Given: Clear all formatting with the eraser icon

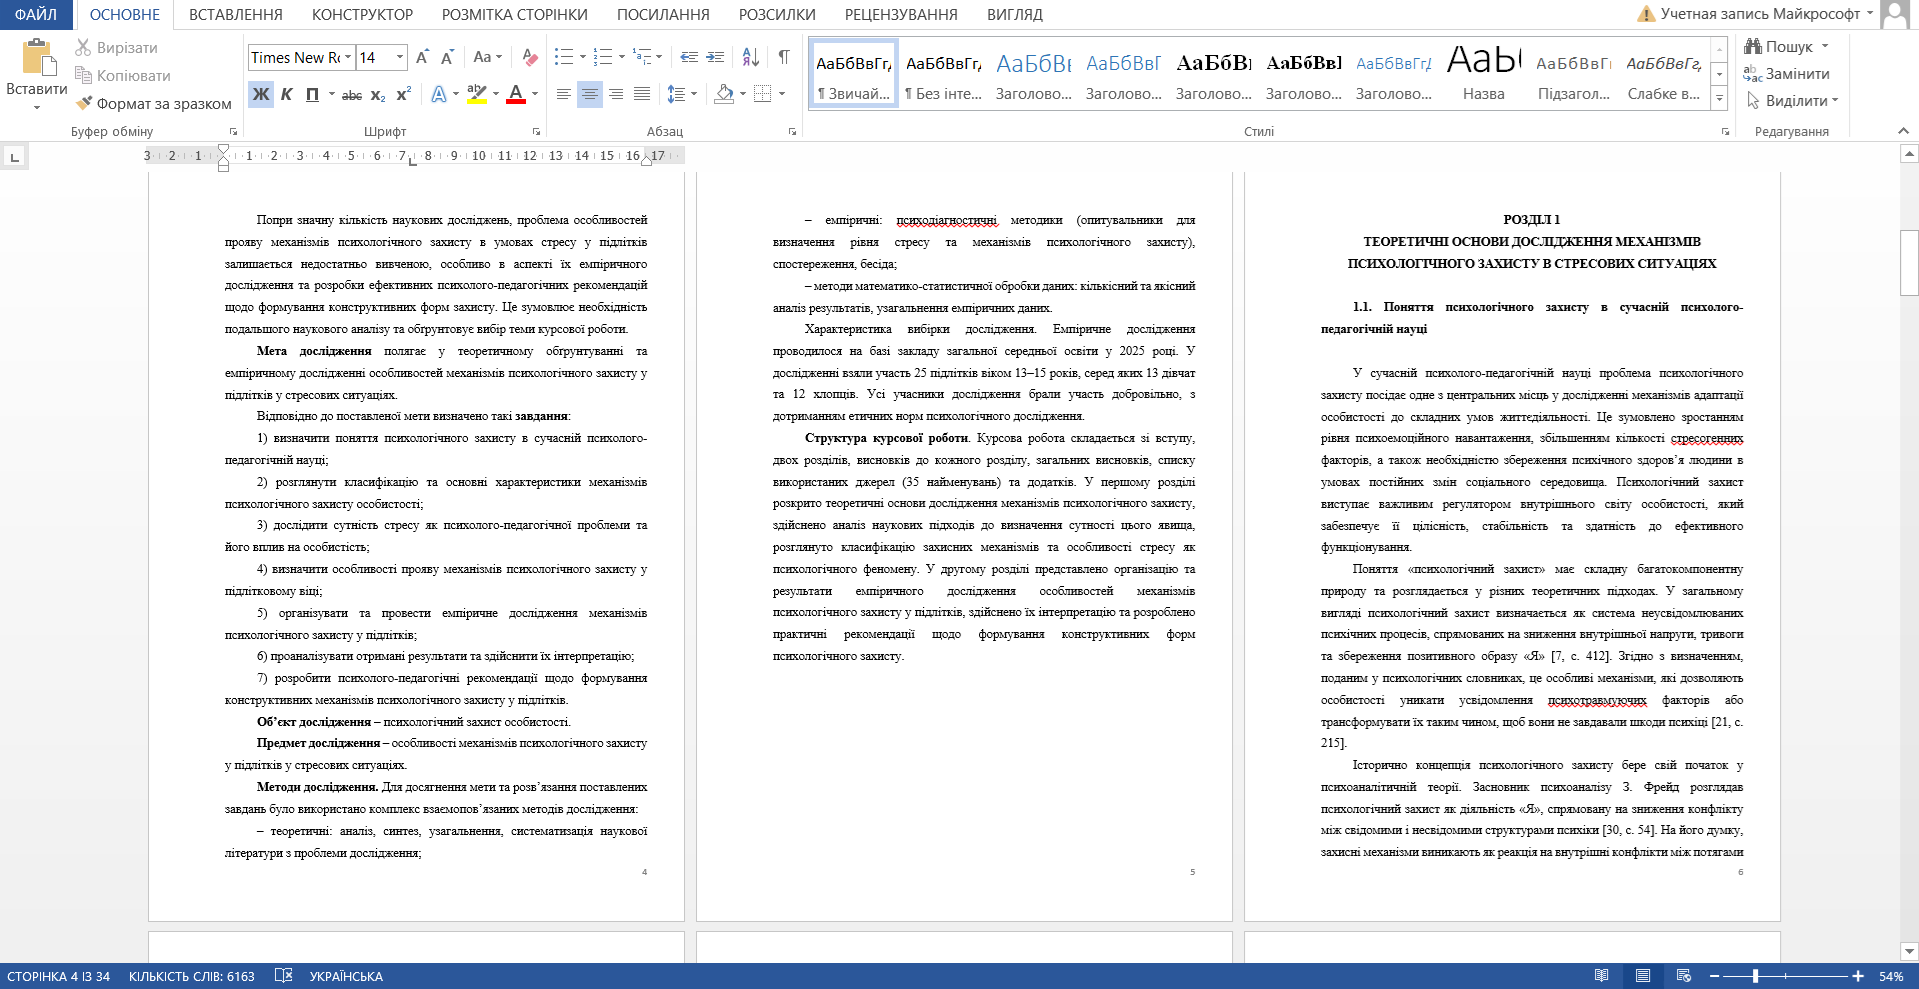Looking at the screenshot, I should click(x=530, y=57).
